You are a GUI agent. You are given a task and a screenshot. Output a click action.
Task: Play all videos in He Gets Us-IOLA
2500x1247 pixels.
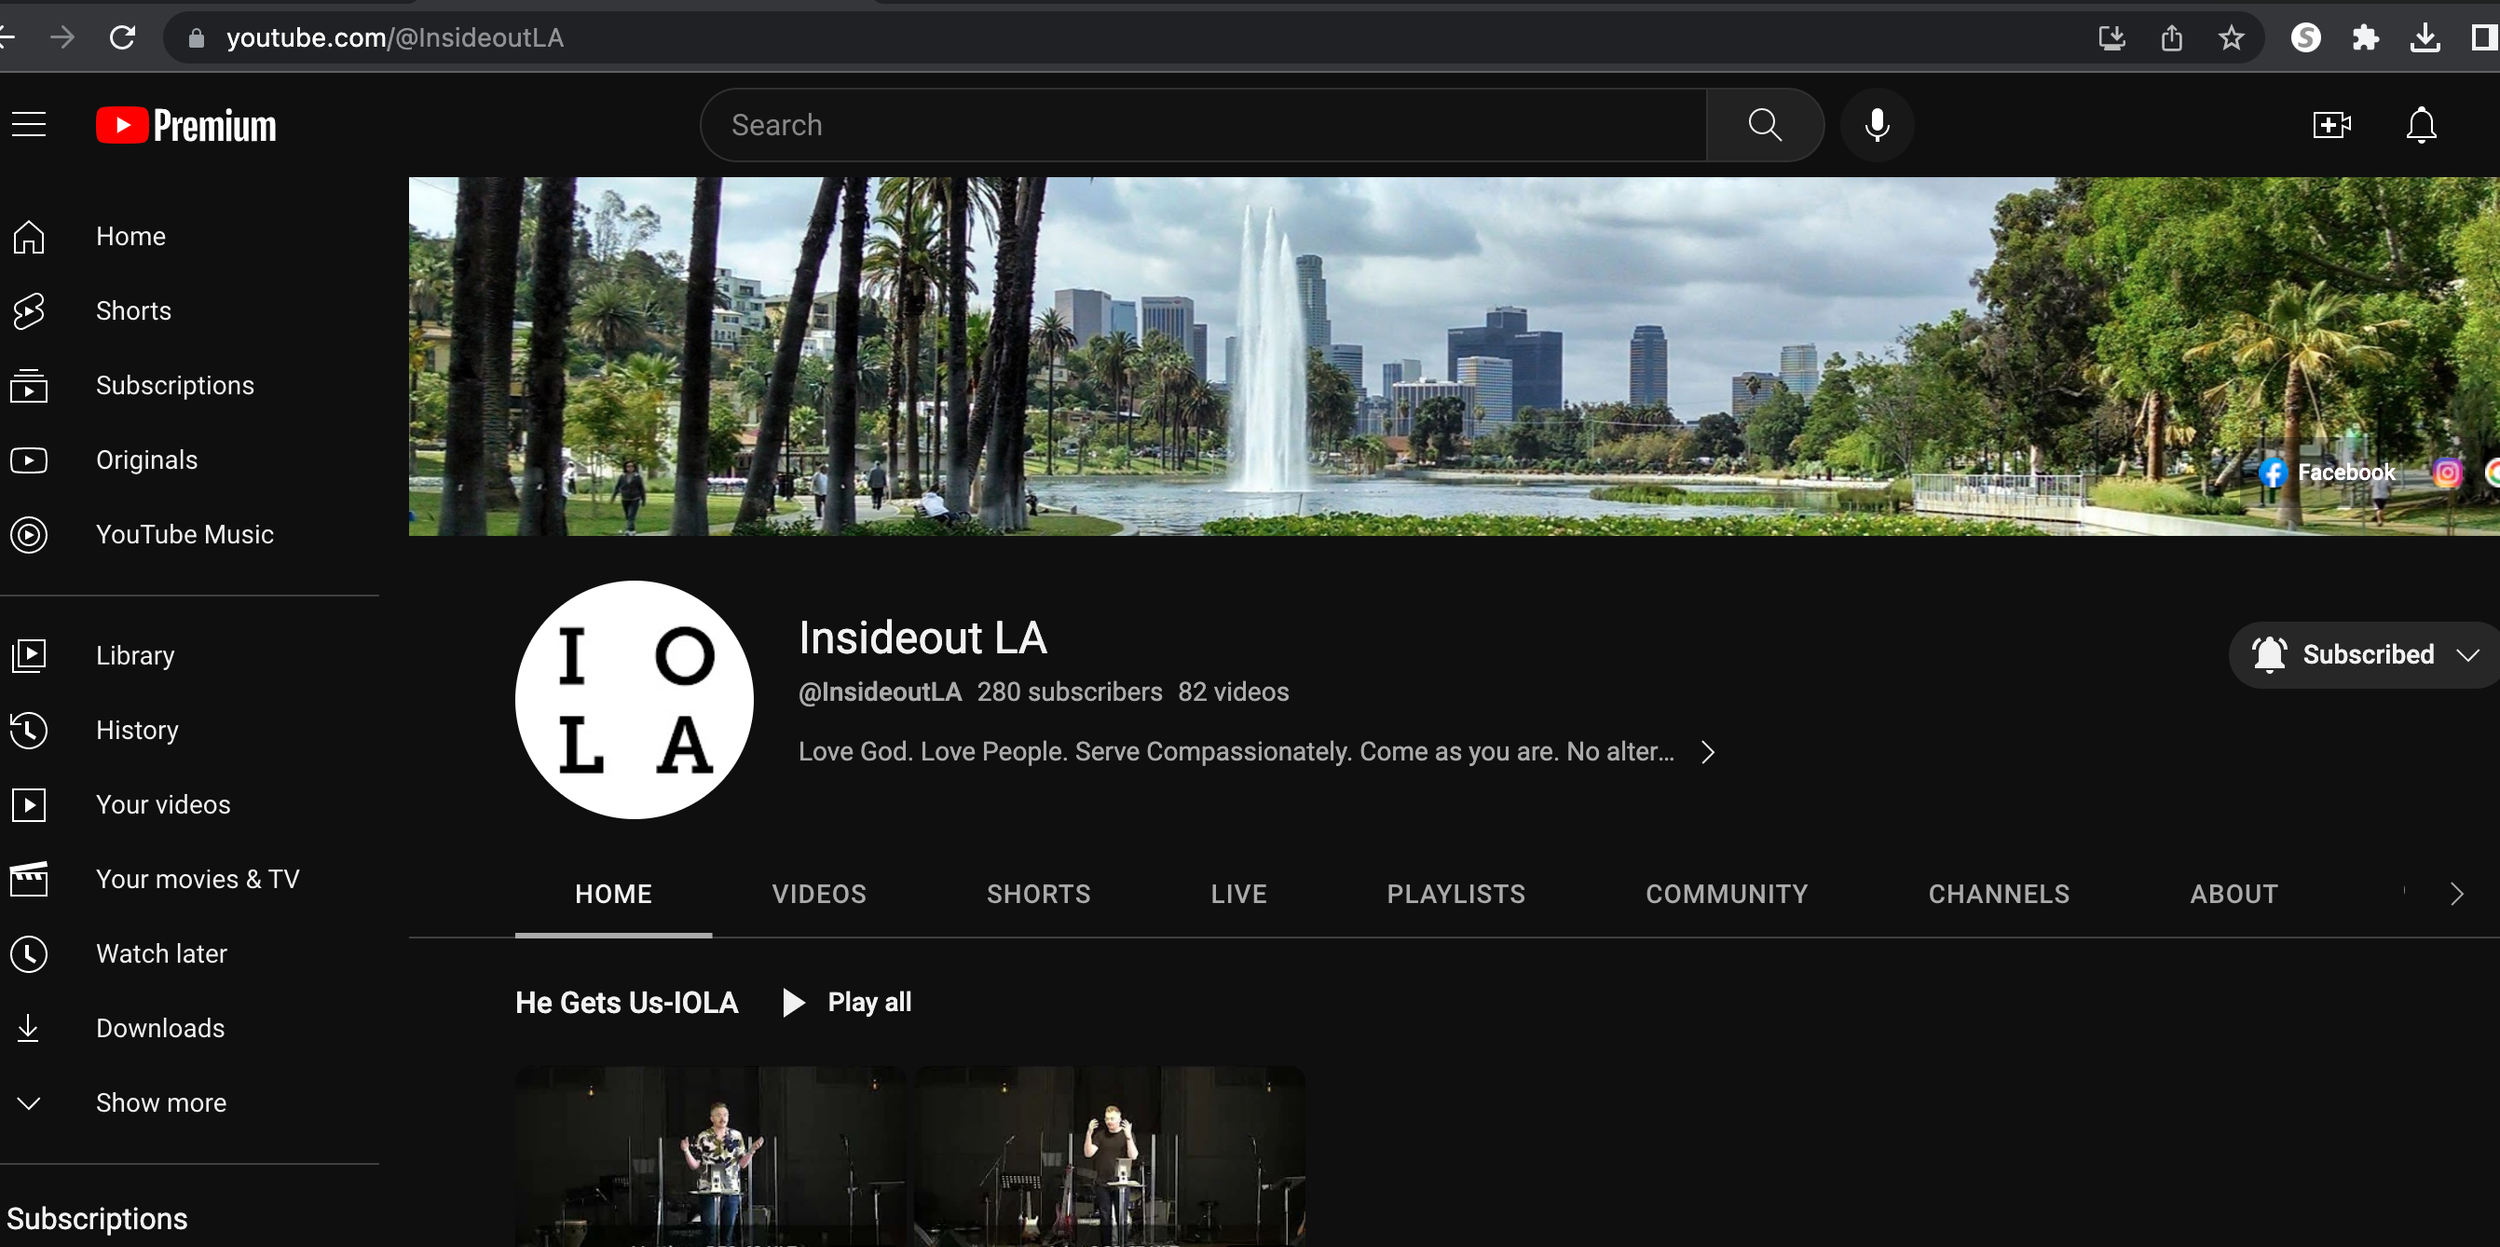click(x=846, y=1001)
